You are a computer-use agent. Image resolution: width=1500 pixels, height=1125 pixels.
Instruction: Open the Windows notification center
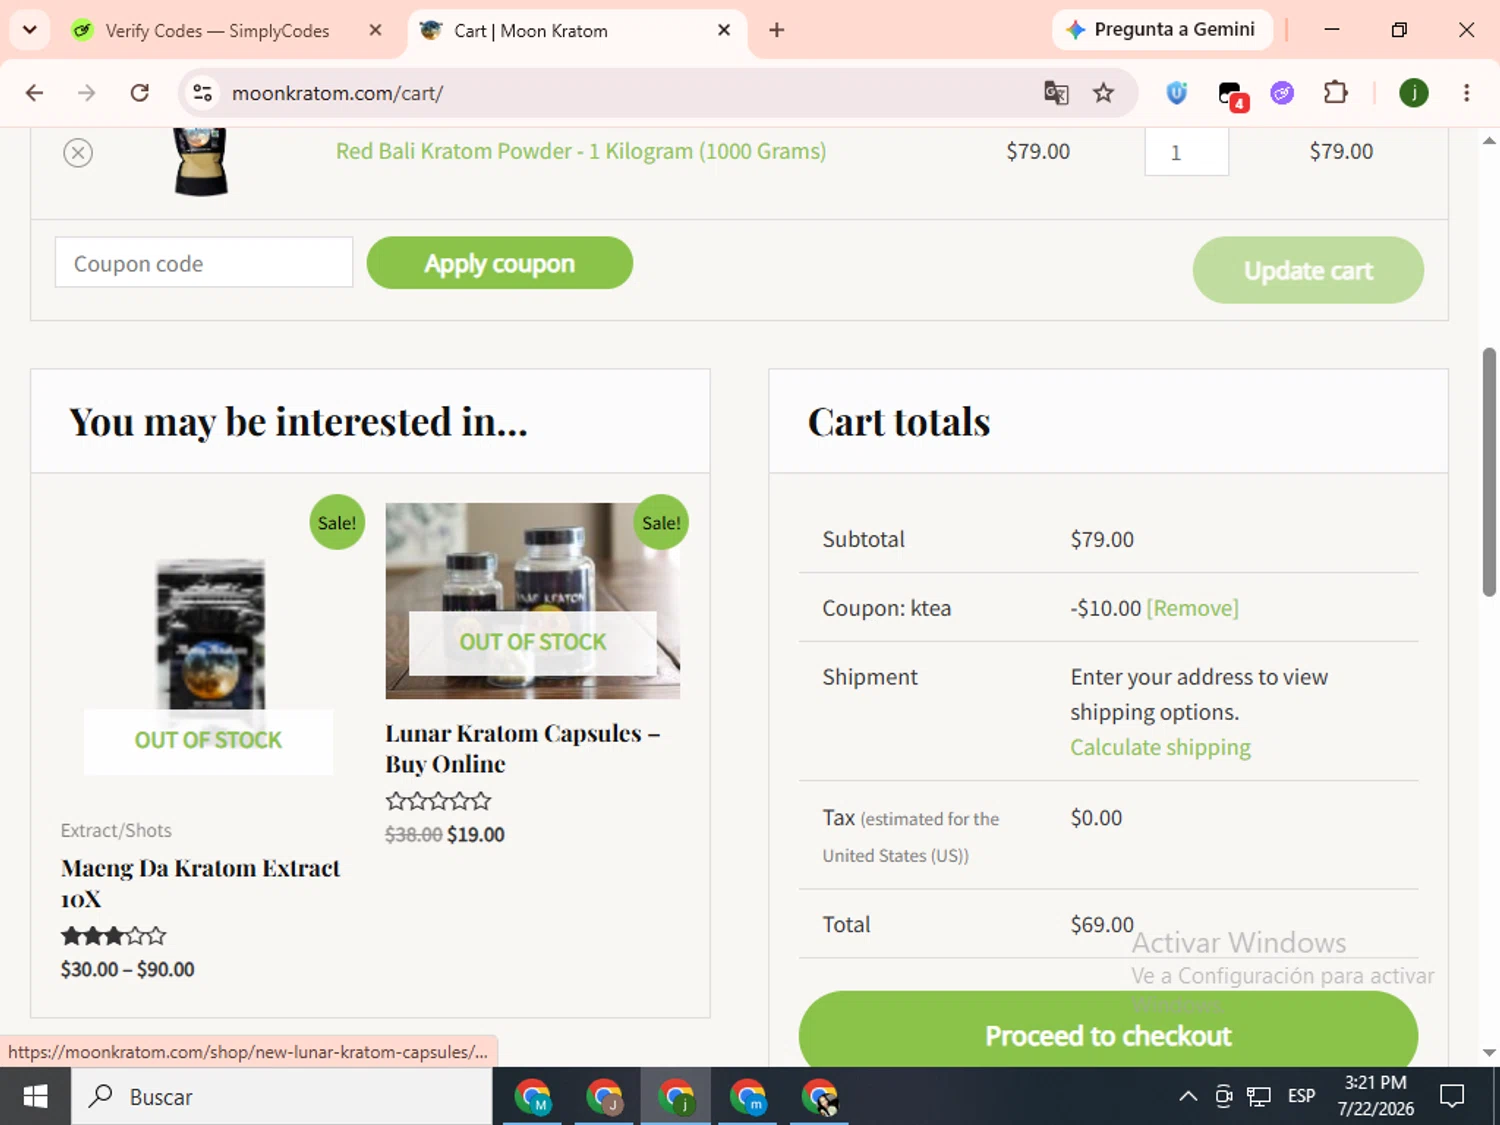coord(1452,1097)
